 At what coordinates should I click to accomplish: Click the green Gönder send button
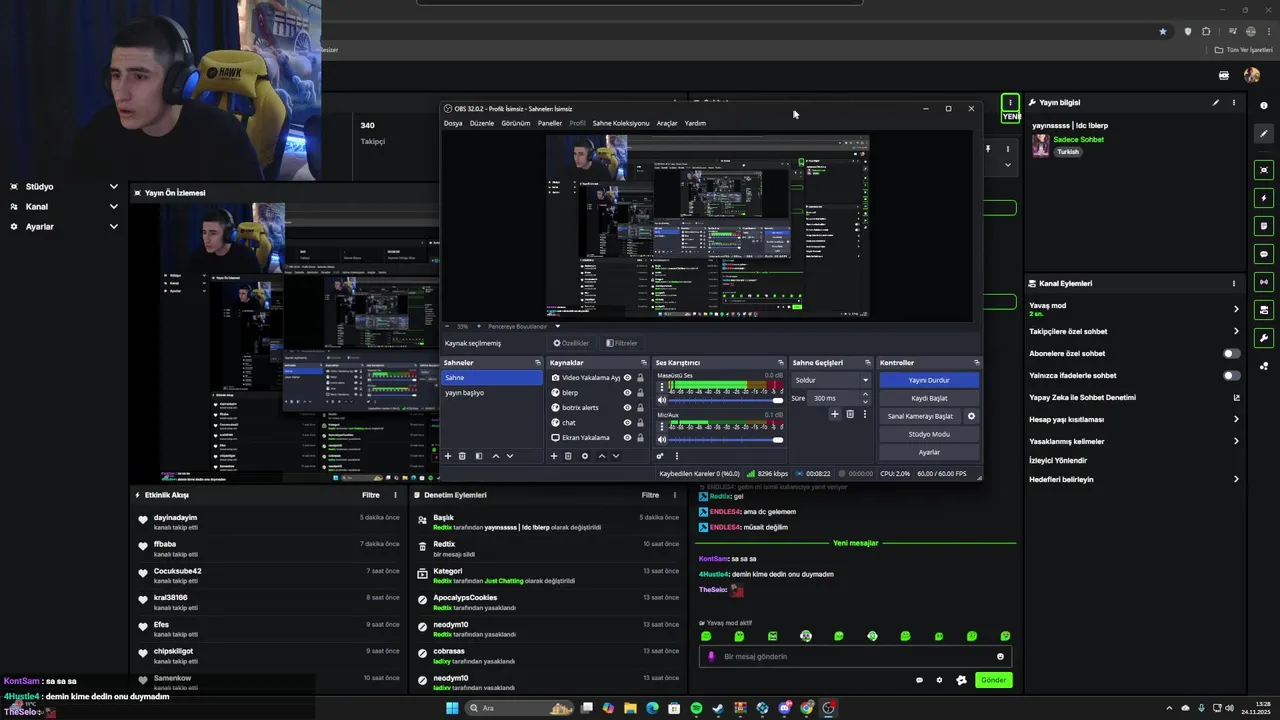point(993,680)
